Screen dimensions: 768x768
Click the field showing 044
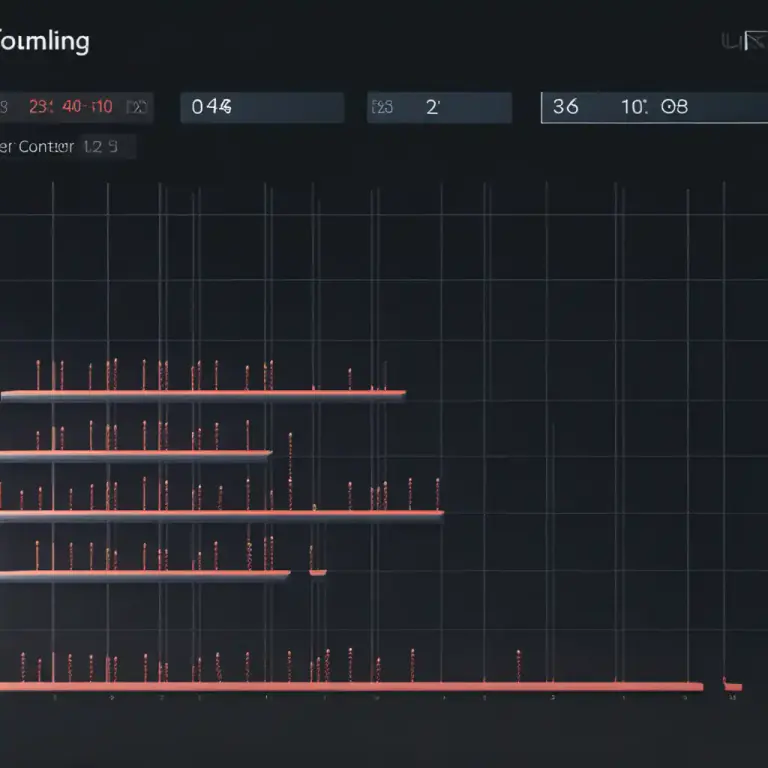(x=262, y=107)
